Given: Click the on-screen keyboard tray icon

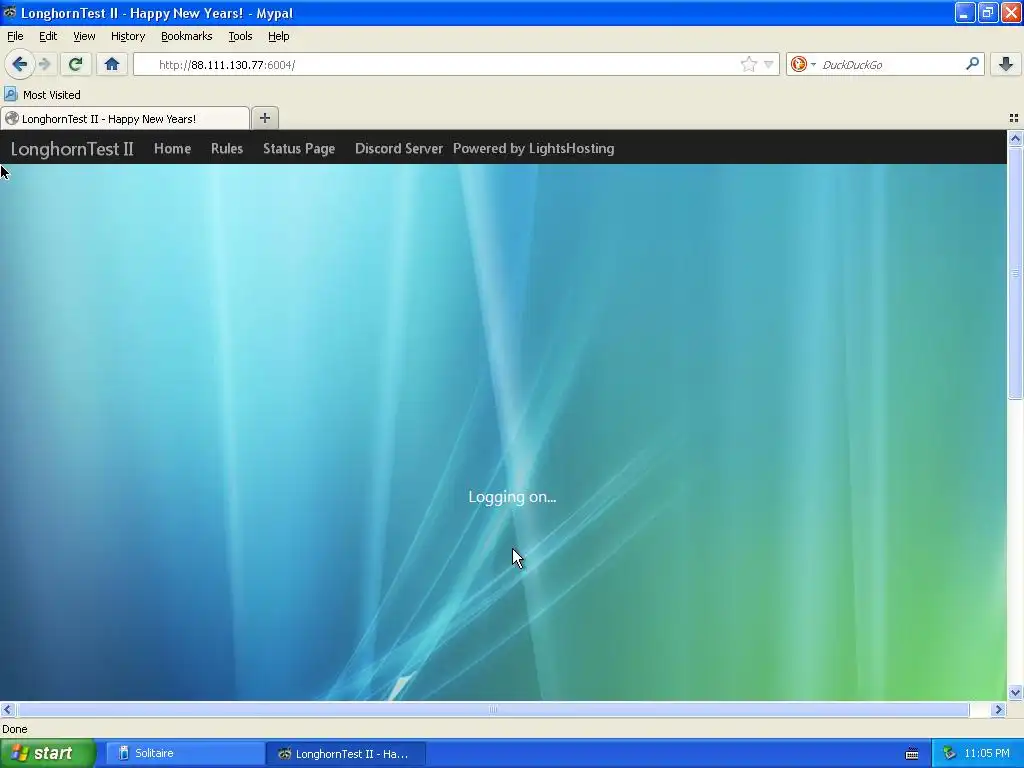Looking at the screenshot, I should [912, 754].
